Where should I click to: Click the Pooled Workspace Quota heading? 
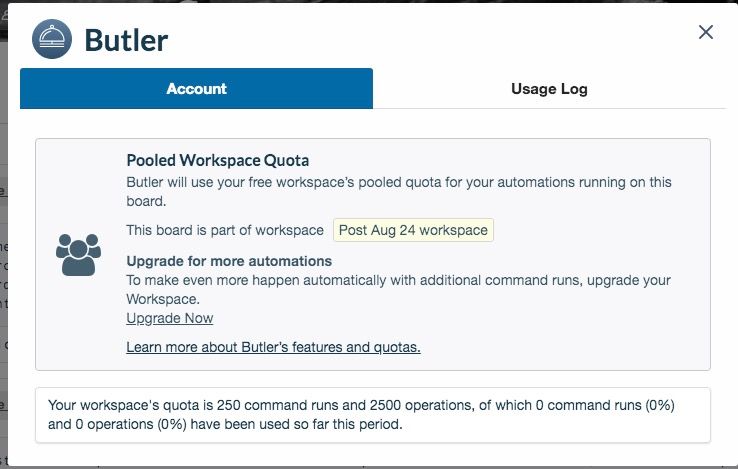click(x=217, y=161)
